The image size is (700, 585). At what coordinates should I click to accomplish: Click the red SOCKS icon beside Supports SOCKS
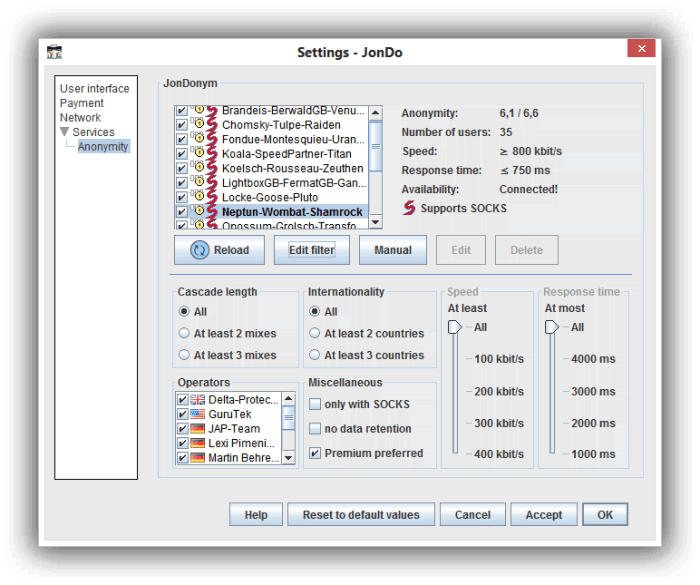[408, 208]
